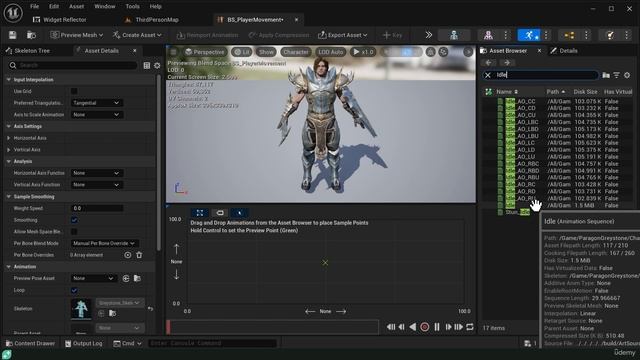Viewport: 640px width, 360px height.
Task: Toggle the Use Grid checkbox
Action: 74,91
